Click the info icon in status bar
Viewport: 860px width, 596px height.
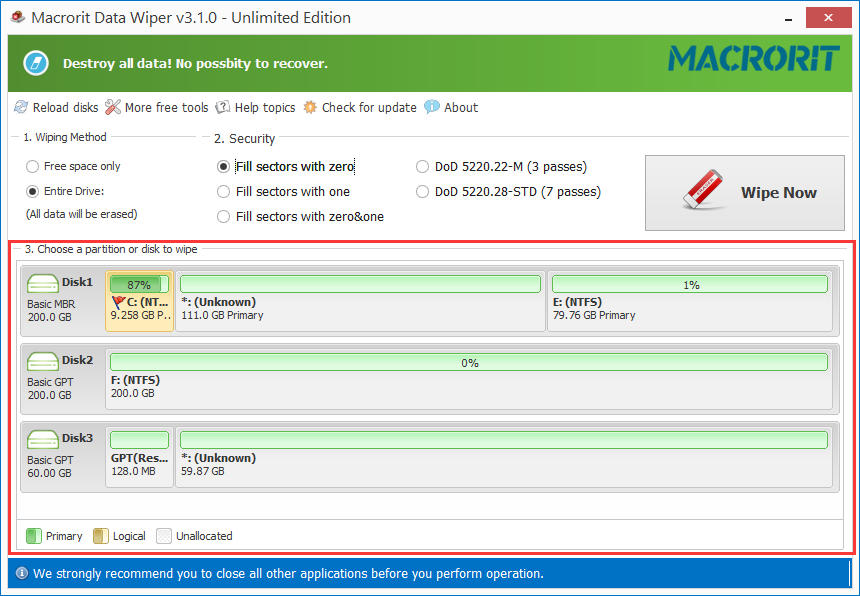pos(21,574)
